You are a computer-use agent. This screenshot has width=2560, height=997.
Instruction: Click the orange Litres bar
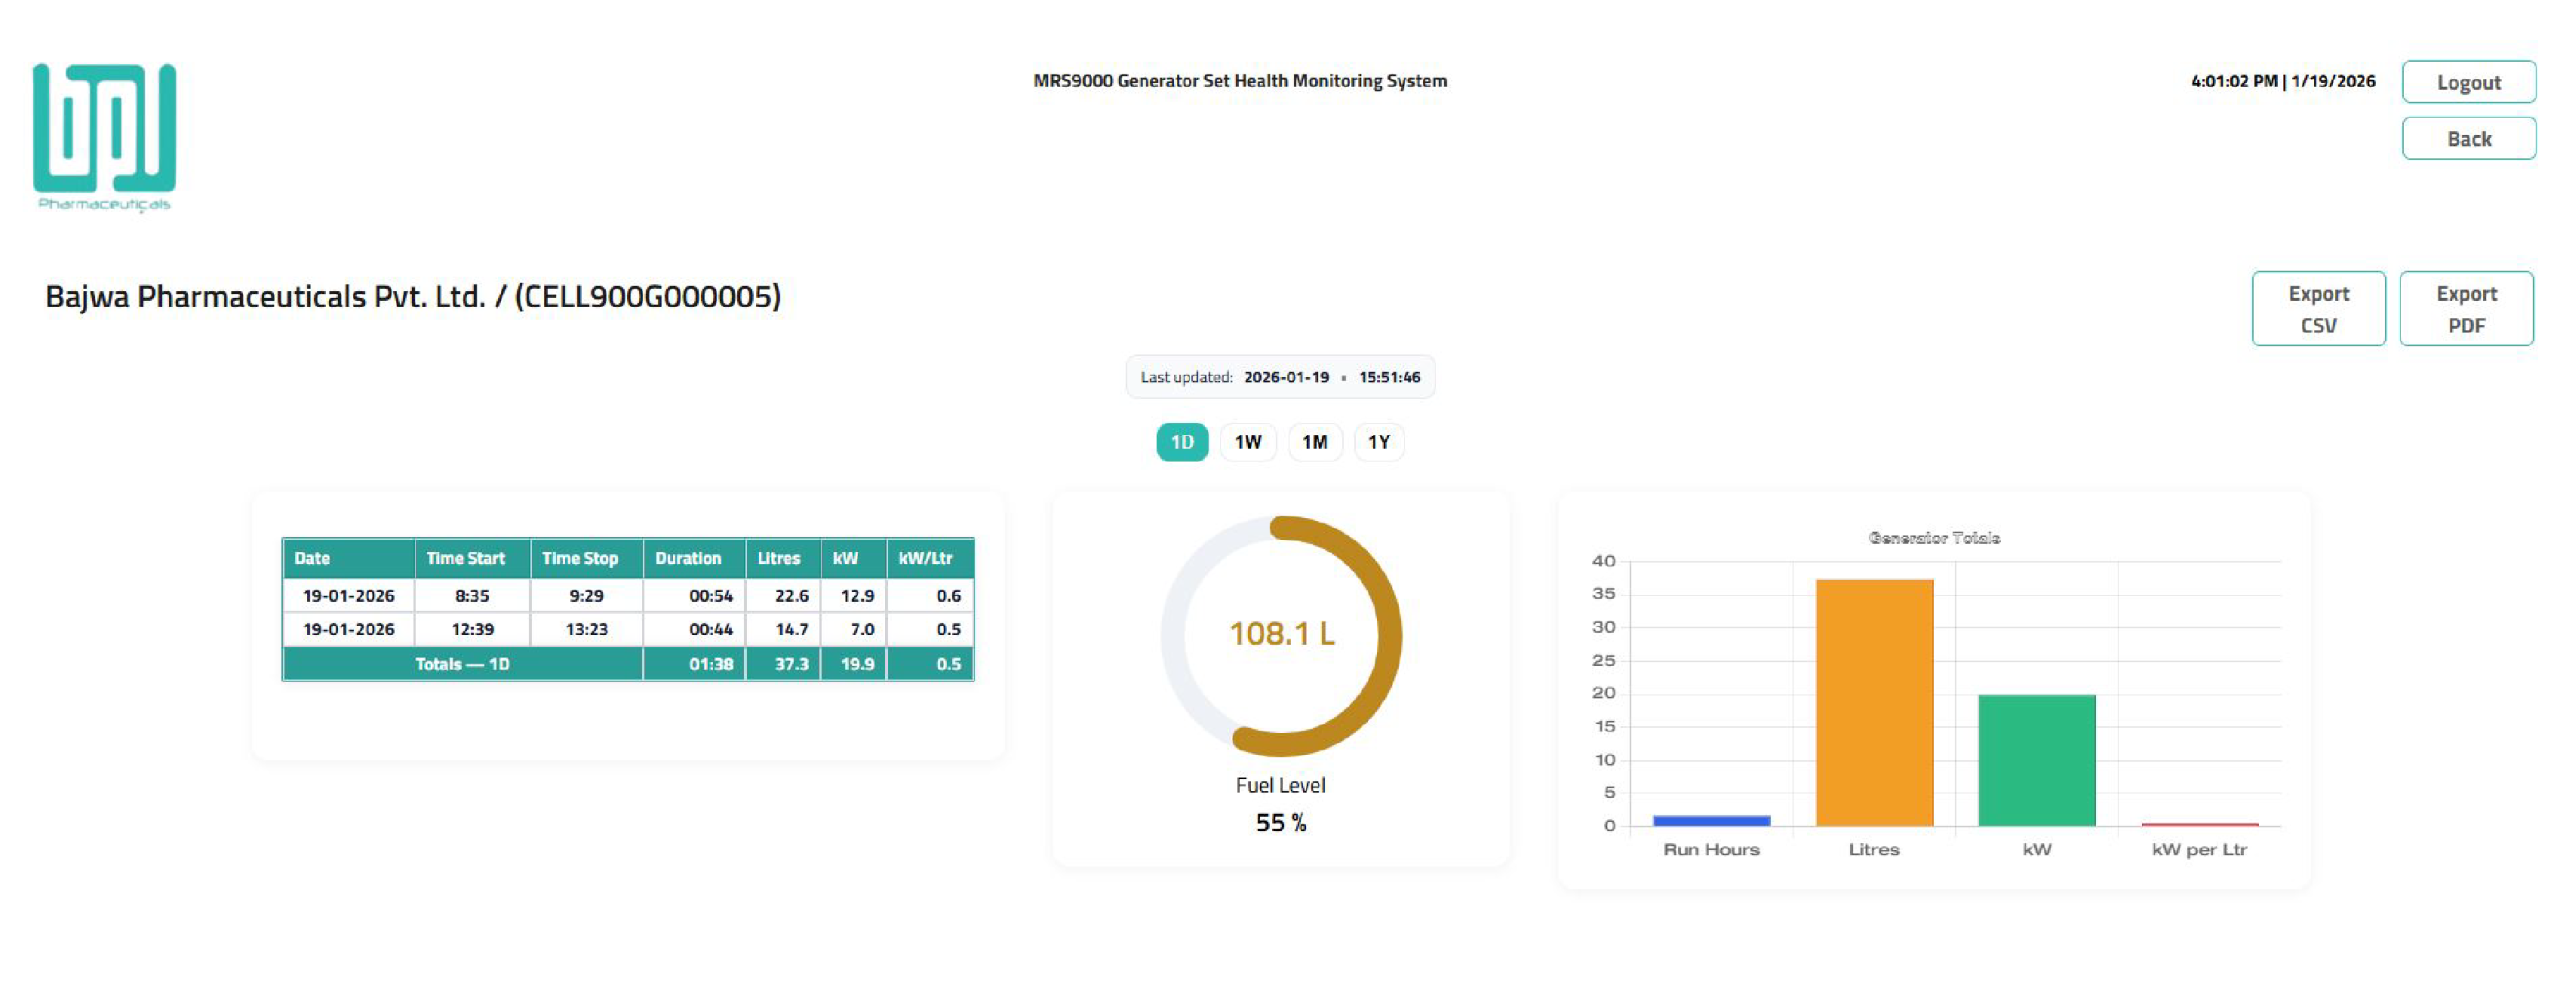click(x=1873, y=702)
